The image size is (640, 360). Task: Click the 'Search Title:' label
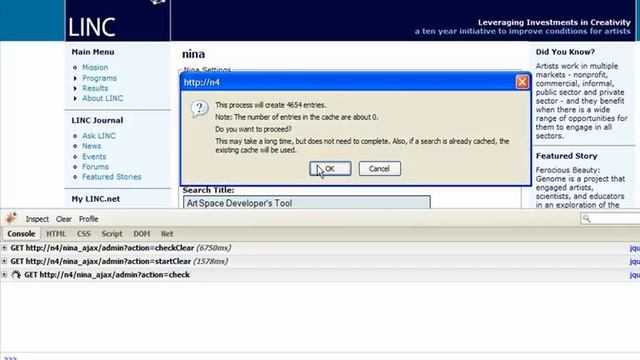[x=208, y=190]
